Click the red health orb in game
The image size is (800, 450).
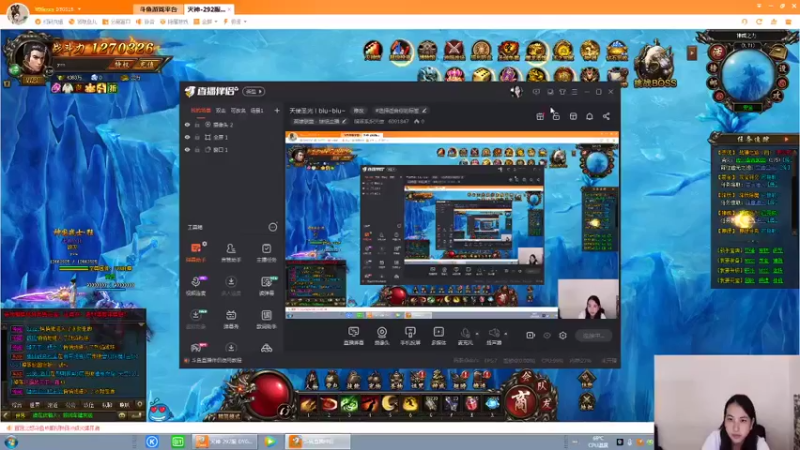tap(268, 396)
